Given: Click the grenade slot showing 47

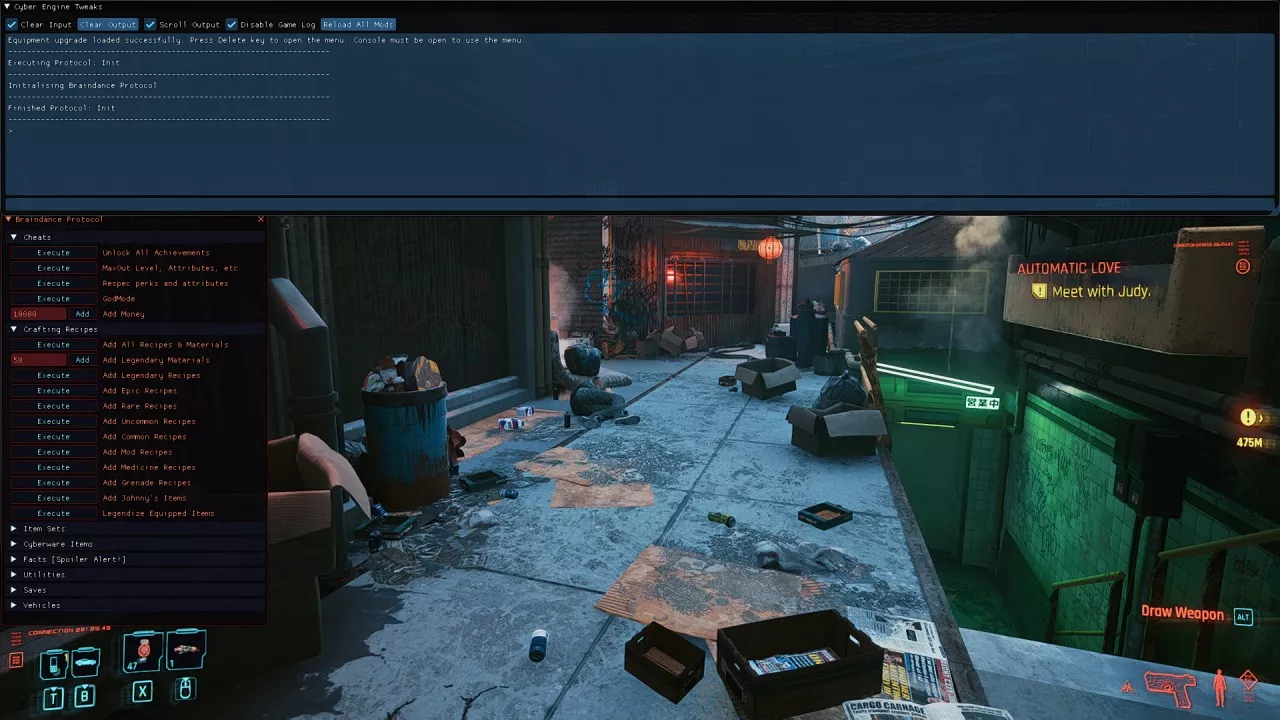Looking at the screenshot, I should pos(143,652).
